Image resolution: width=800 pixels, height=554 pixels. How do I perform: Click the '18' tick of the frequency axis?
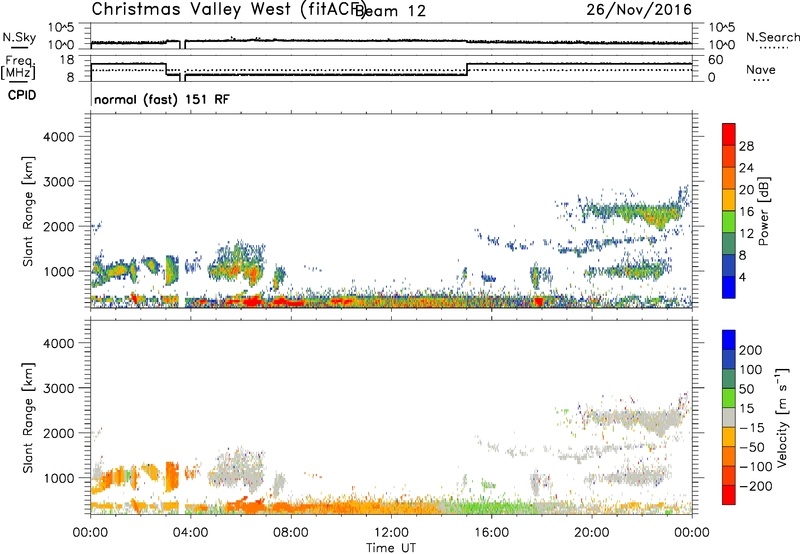pos(67,60)
